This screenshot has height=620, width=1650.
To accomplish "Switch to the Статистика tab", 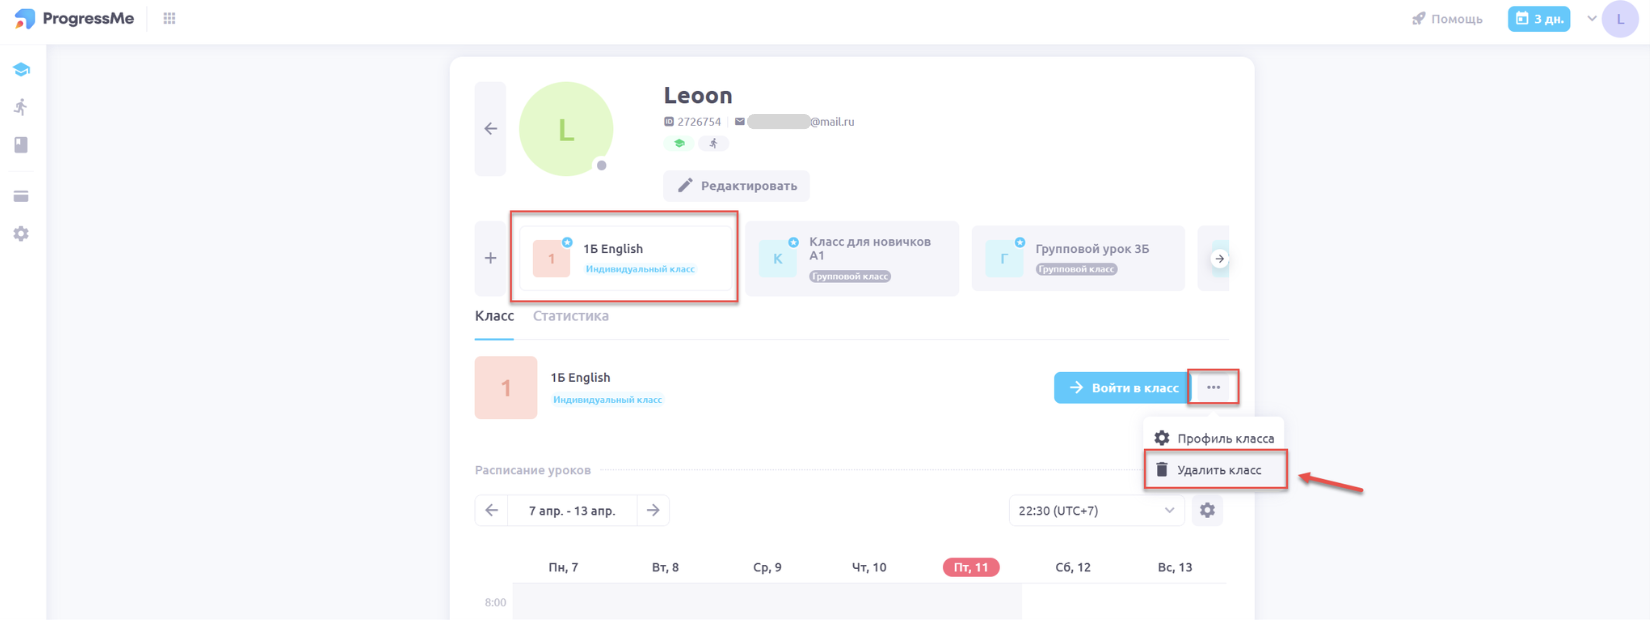I will click(x=570, y=316).
